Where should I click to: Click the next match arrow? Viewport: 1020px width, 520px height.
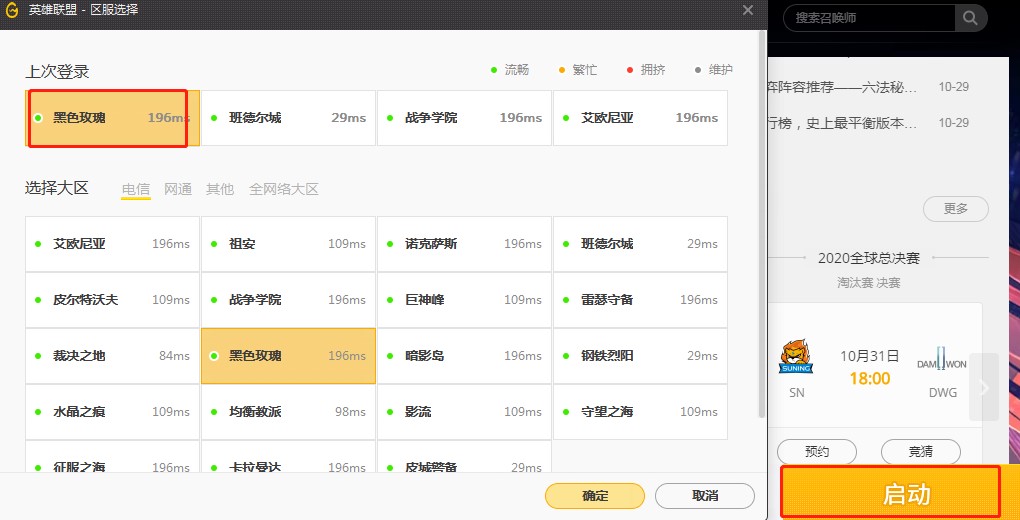click(x=984, y=387)
